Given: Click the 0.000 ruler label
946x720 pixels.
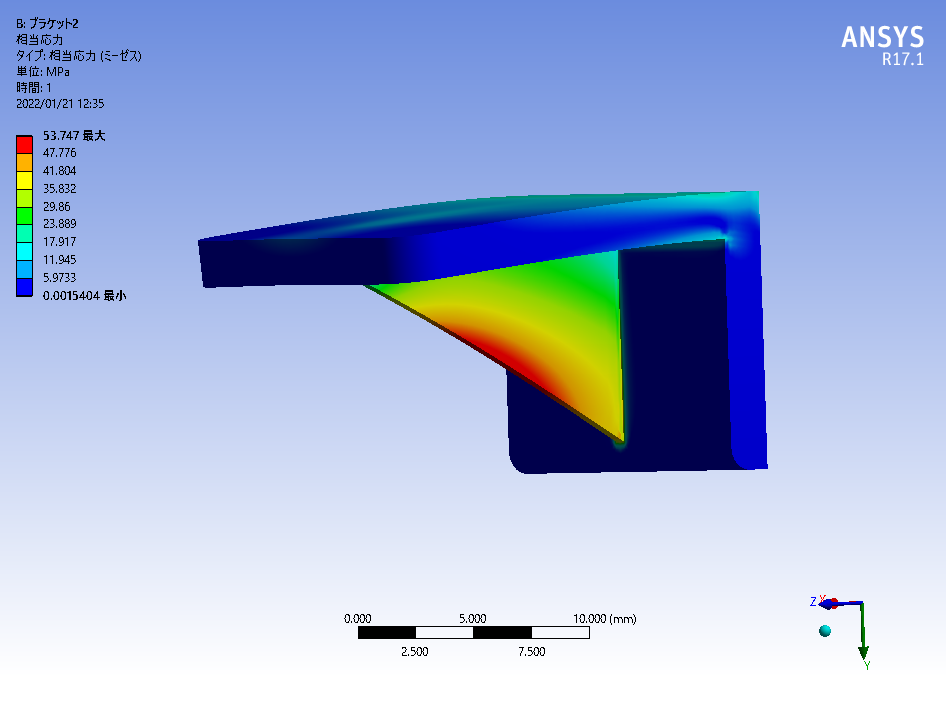Looking at the screenshot, I should (x=358, y=619).
